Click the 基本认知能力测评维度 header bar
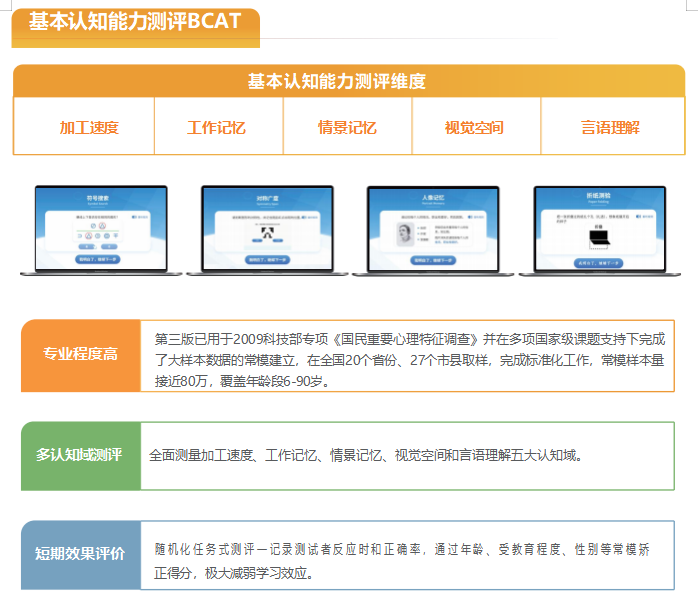The height and width of the screenshot is (608, 698). click(x=349, y=81)
